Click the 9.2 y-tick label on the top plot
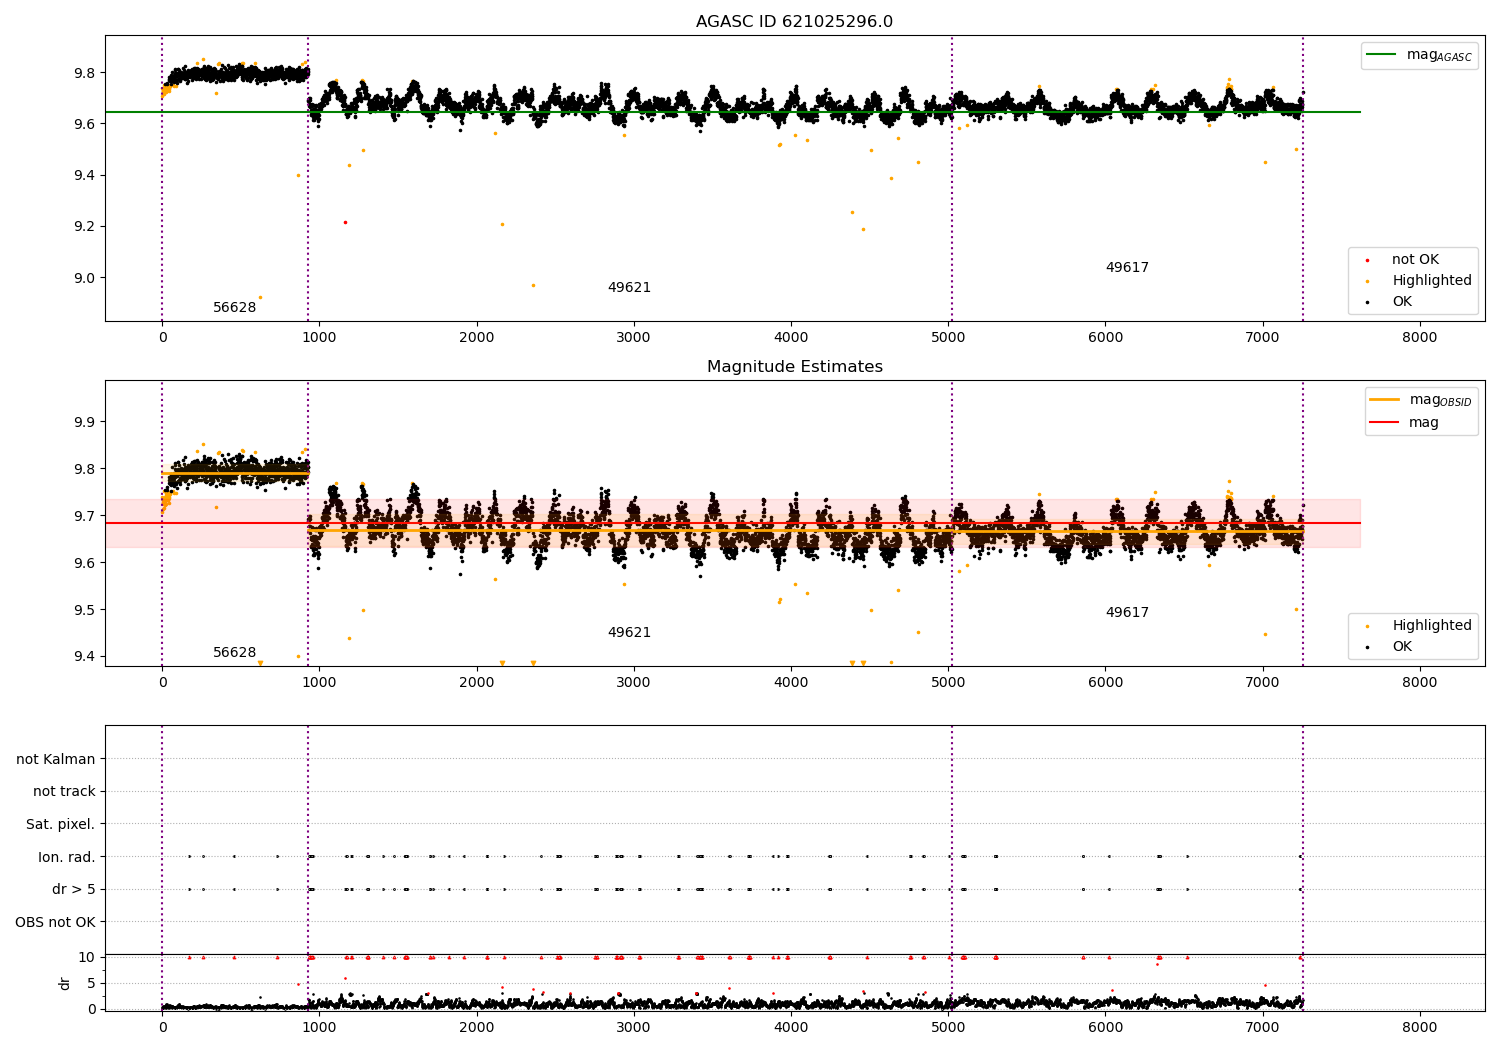1500x1050 pixels. point(83,227)
